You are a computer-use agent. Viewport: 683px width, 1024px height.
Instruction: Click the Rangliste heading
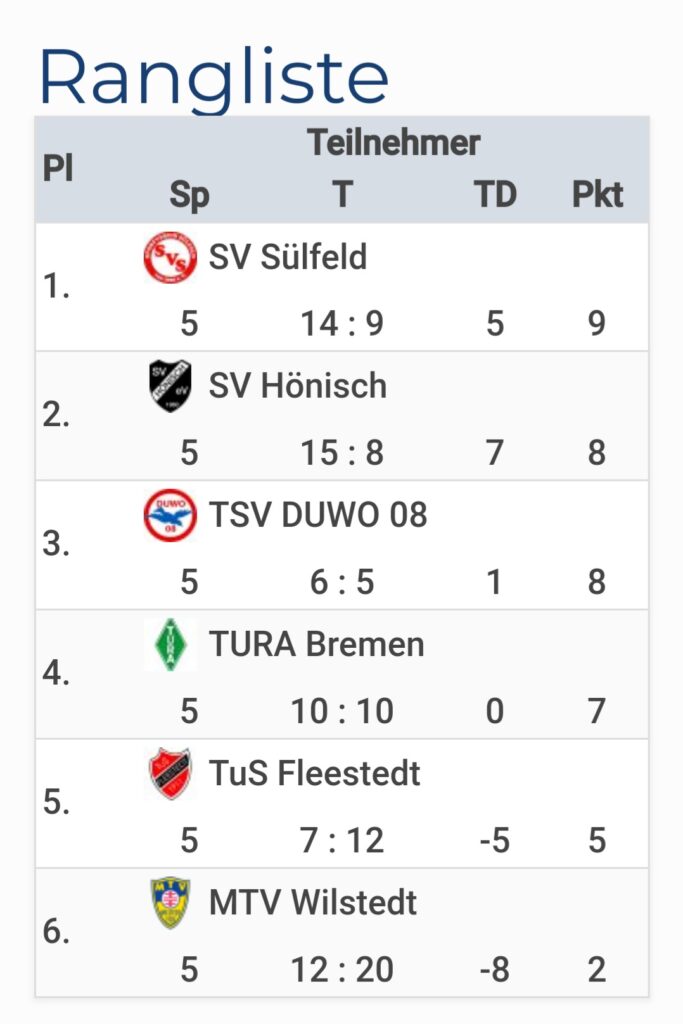(x=214, y=78)
